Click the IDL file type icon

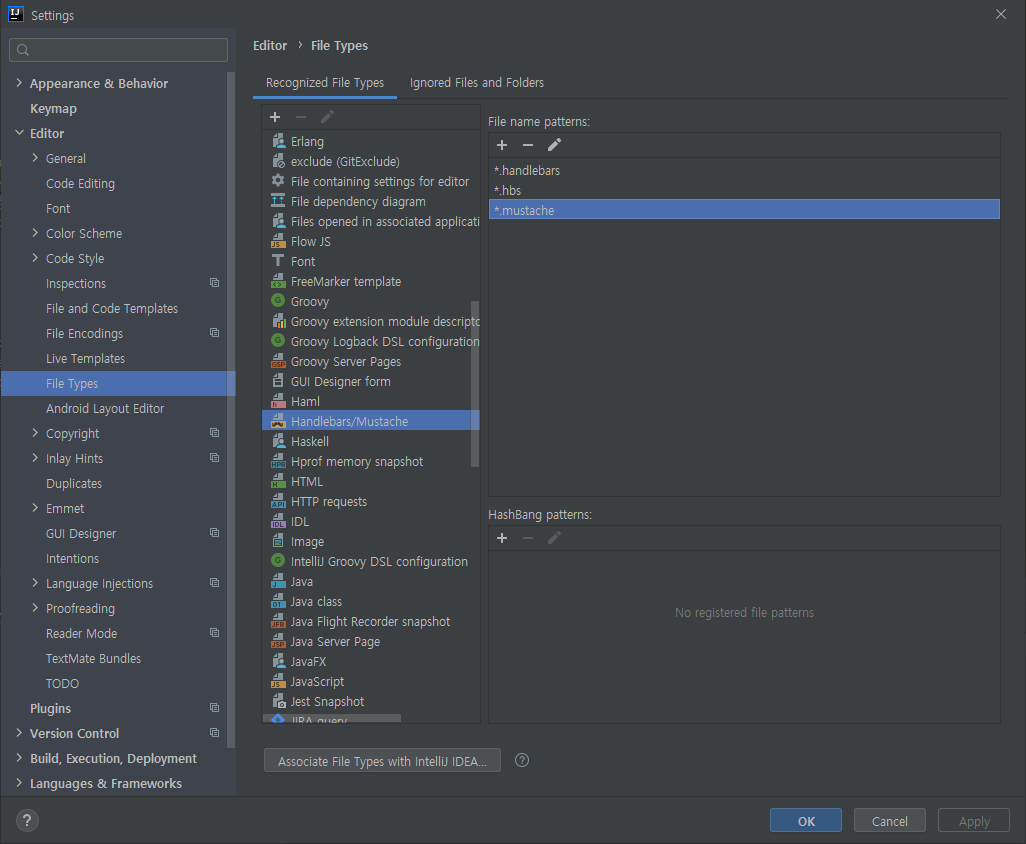click(278, 521)
